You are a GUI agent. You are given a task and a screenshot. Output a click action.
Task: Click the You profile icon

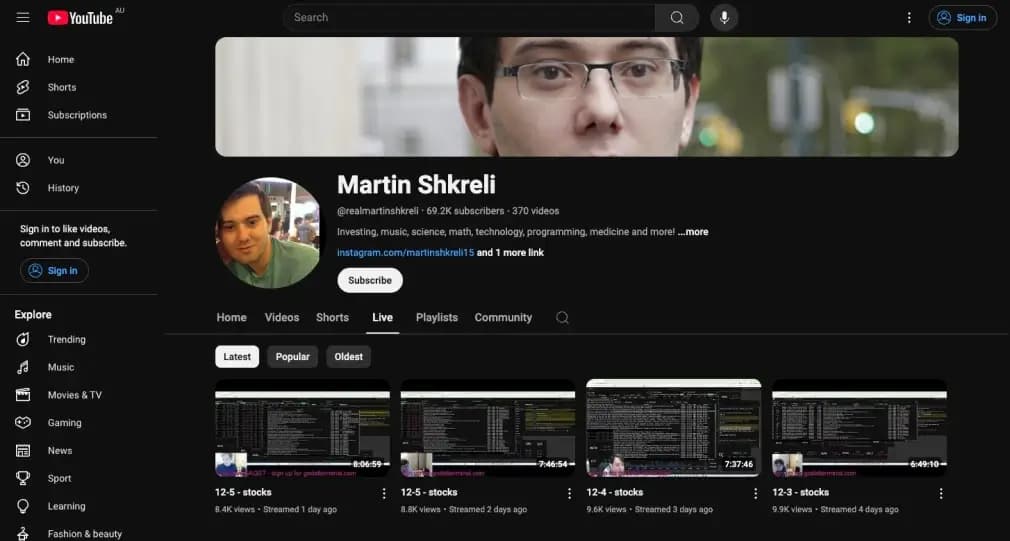[23, 160]
